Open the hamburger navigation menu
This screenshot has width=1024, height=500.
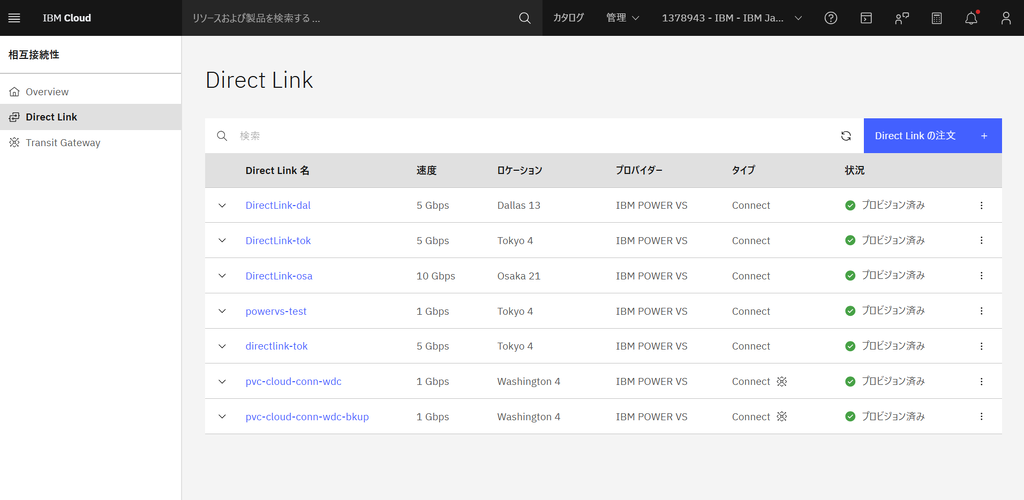14,18
